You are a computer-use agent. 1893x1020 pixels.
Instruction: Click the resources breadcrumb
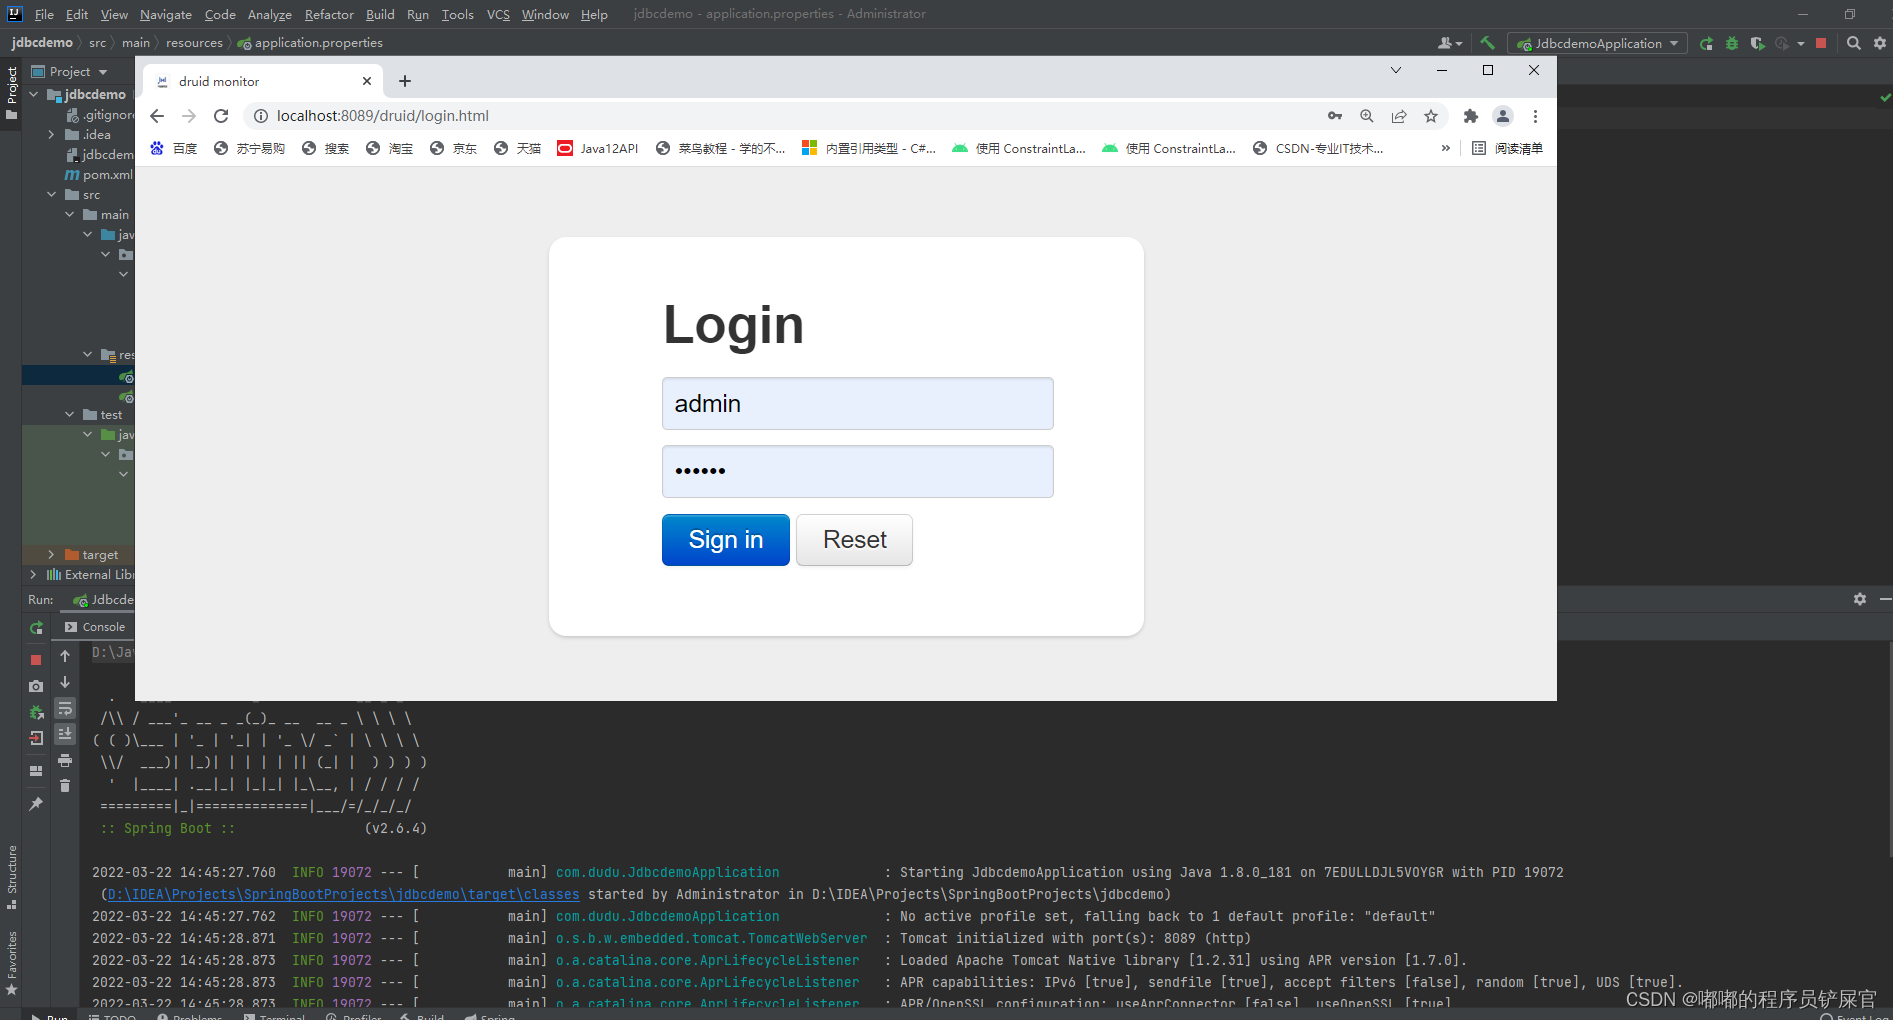click(x=194, y=43)
